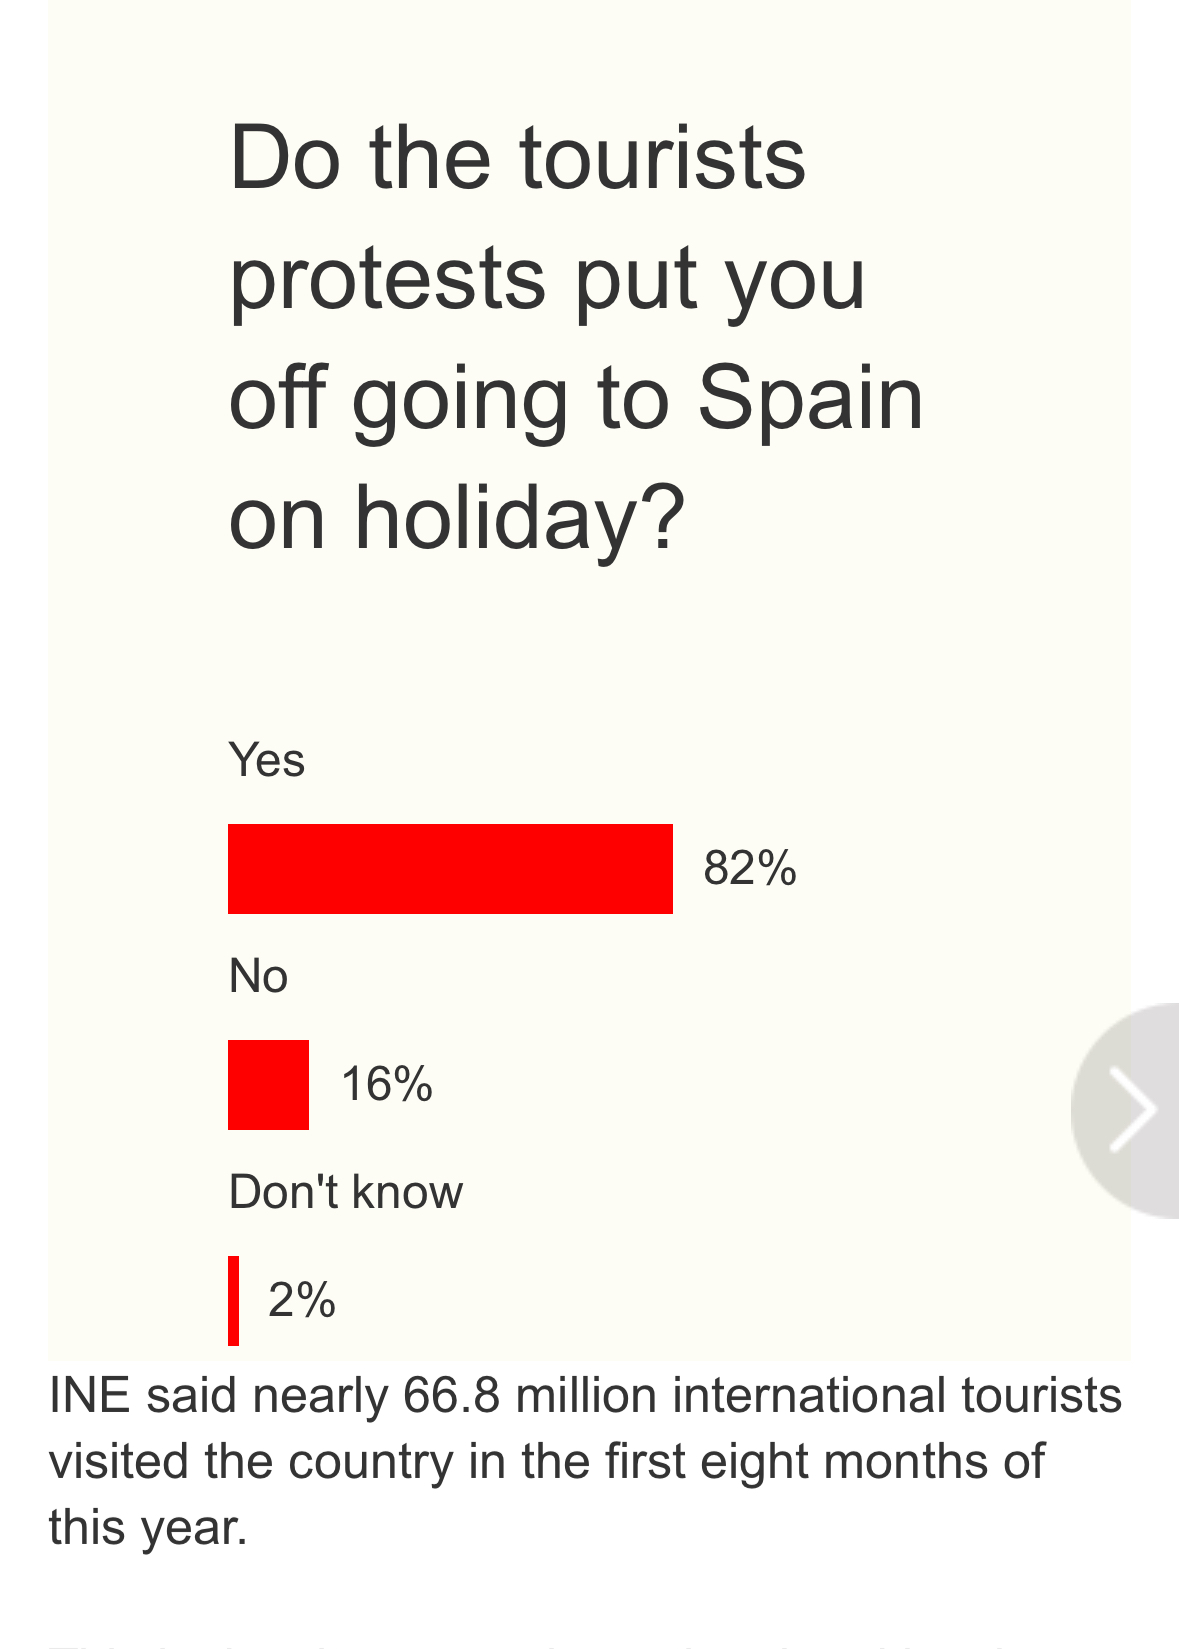Select the Yes poll option label
Screen dimensions: 1179x1649
(x=266, y=760)
